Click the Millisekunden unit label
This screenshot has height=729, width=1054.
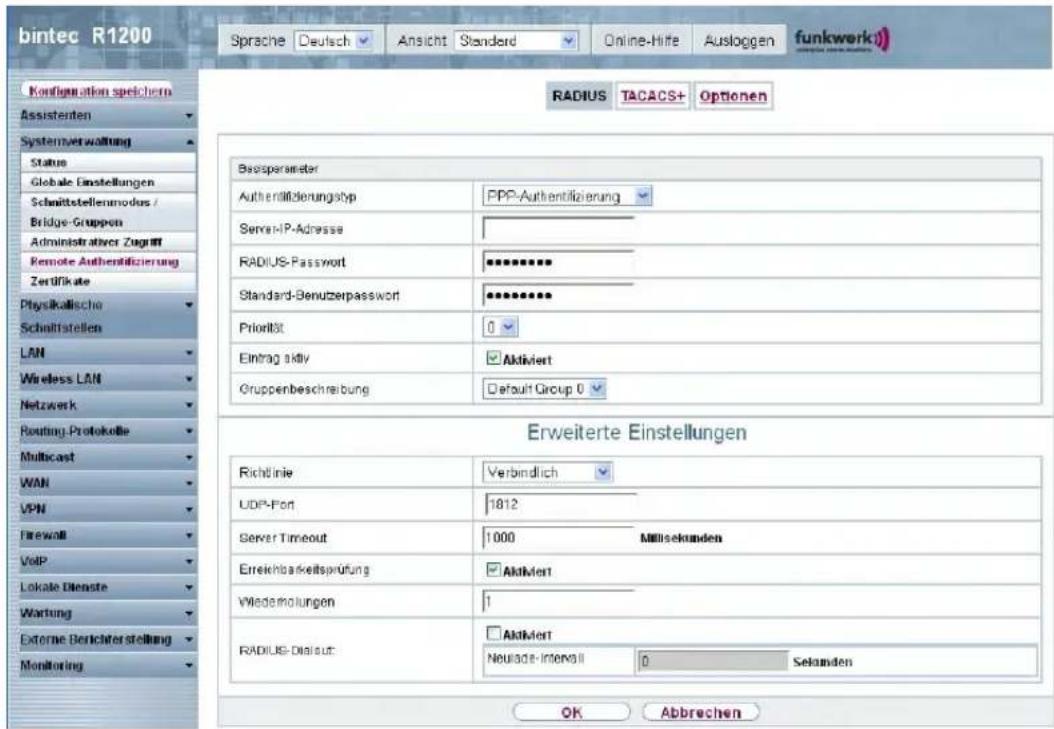click(682, 538)
